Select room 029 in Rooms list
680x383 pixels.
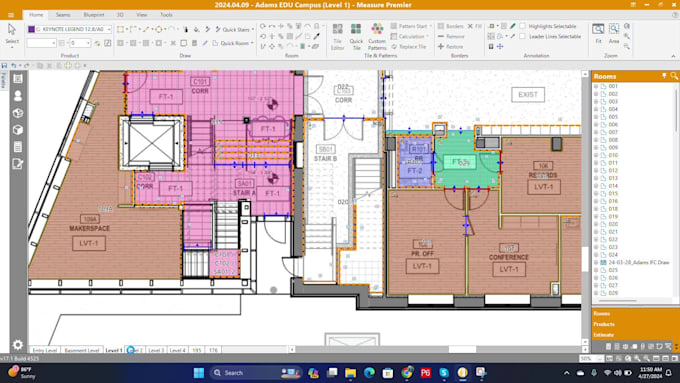[613, 293]
